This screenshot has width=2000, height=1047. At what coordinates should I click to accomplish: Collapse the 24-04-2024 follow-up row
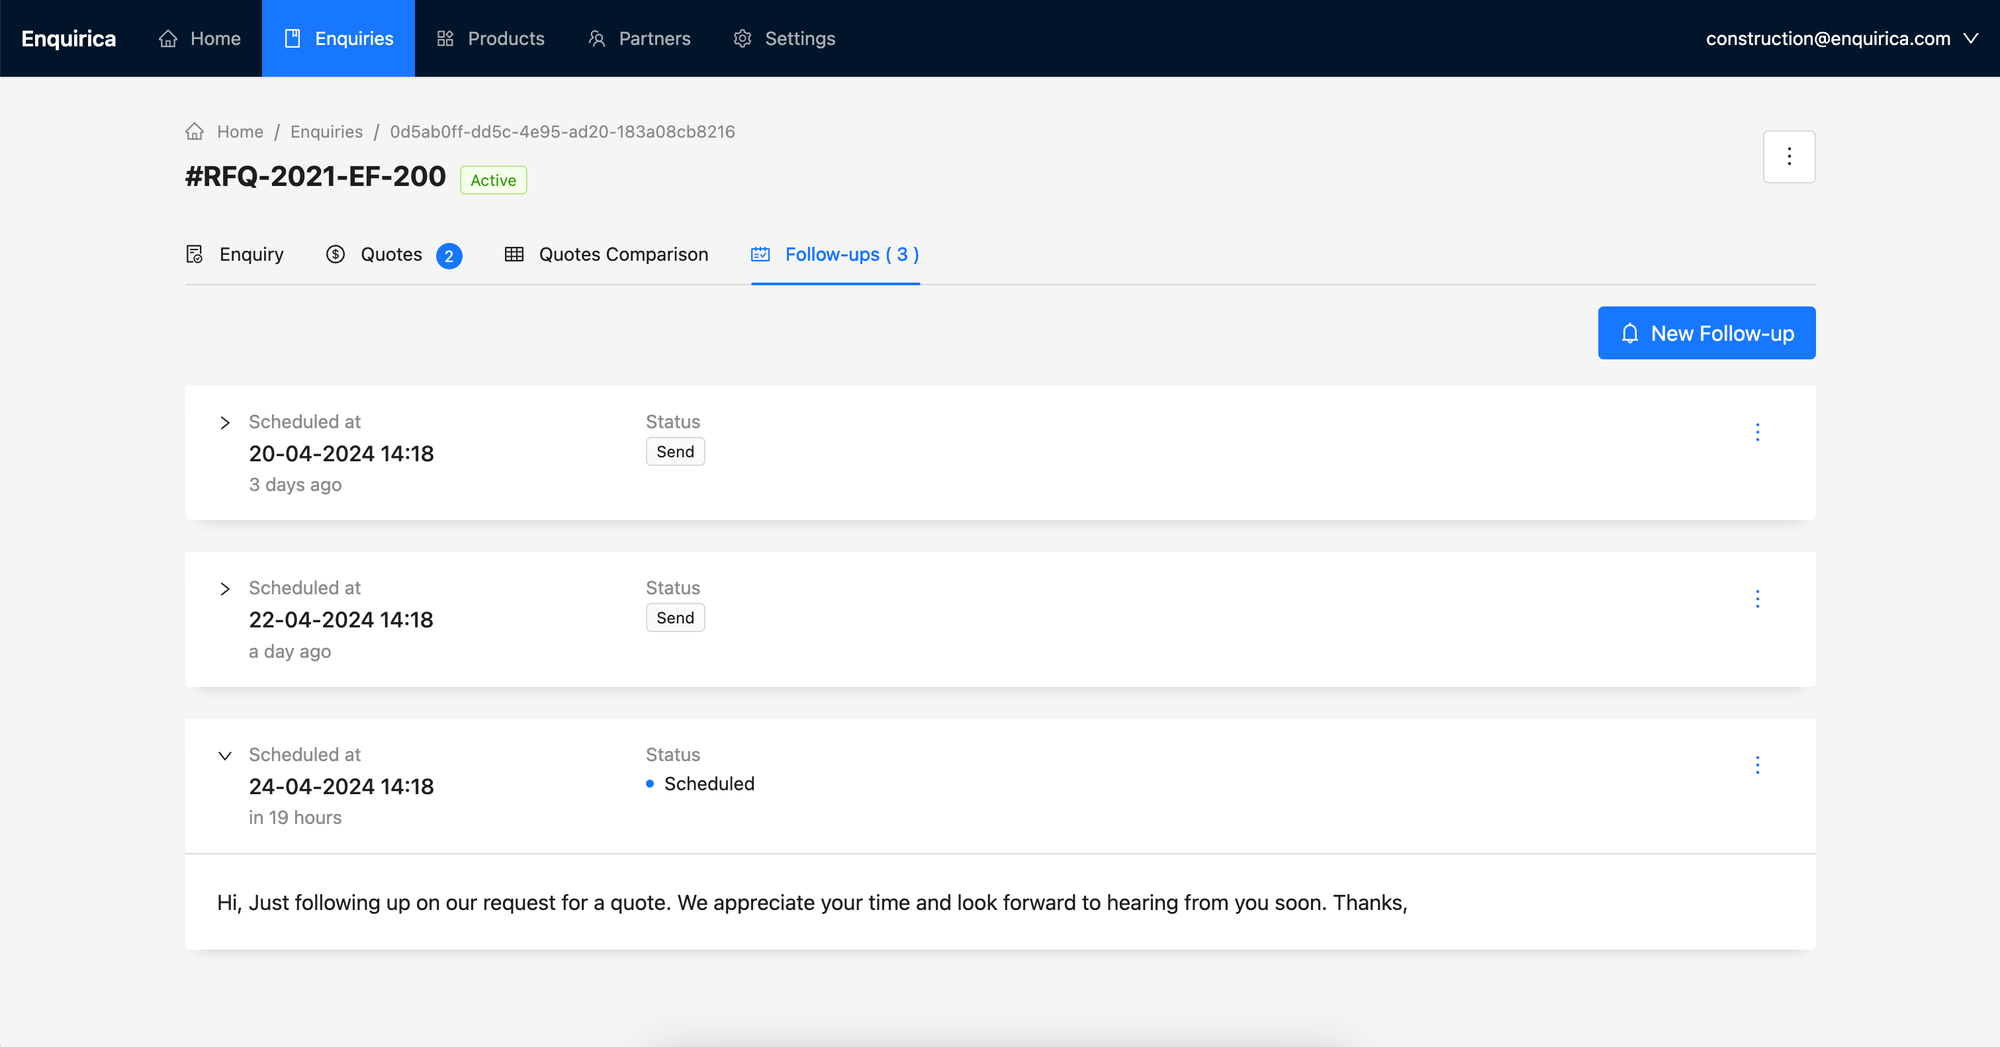click(225, 756)
